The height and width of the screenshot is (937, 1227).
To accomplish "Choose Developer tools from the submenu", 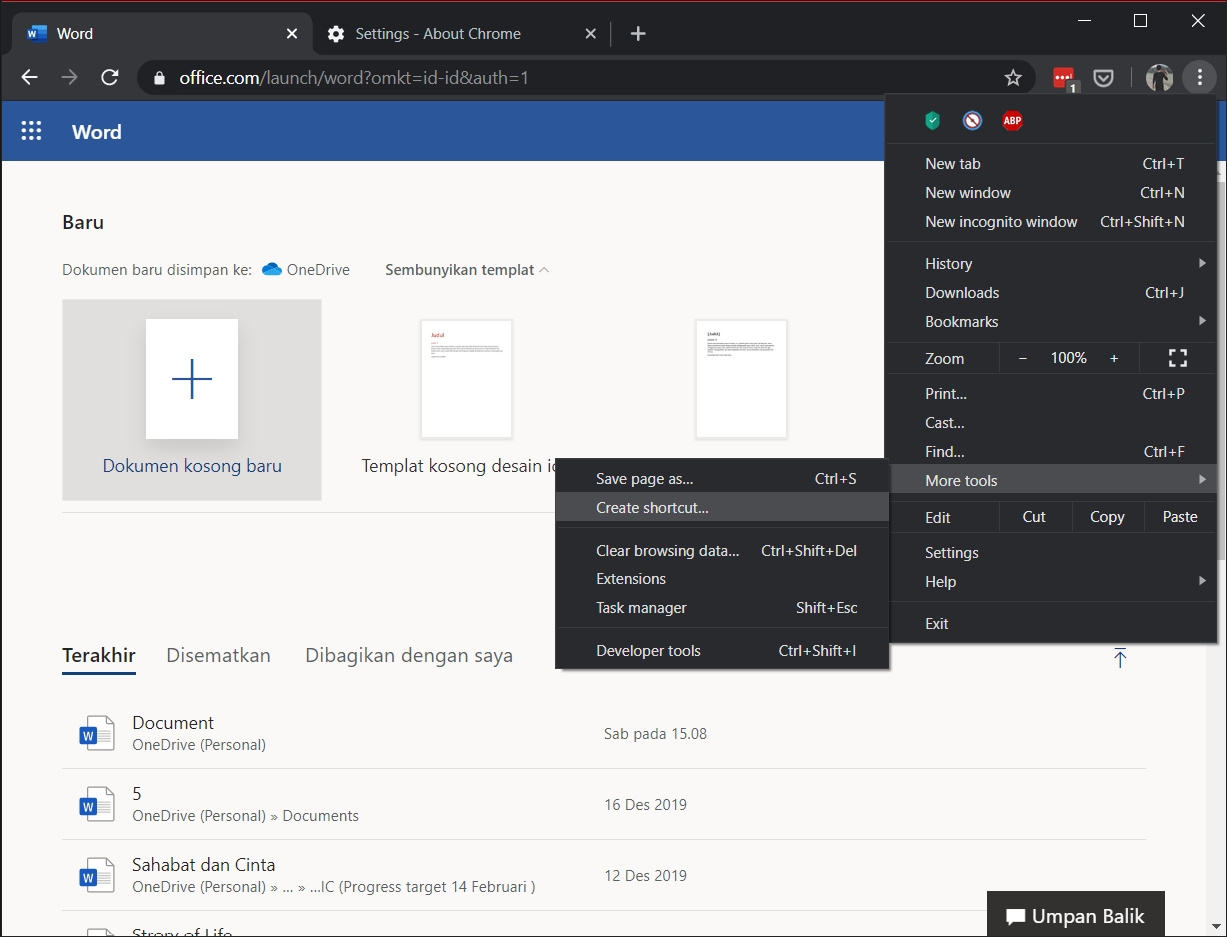I will click(648, 651).
